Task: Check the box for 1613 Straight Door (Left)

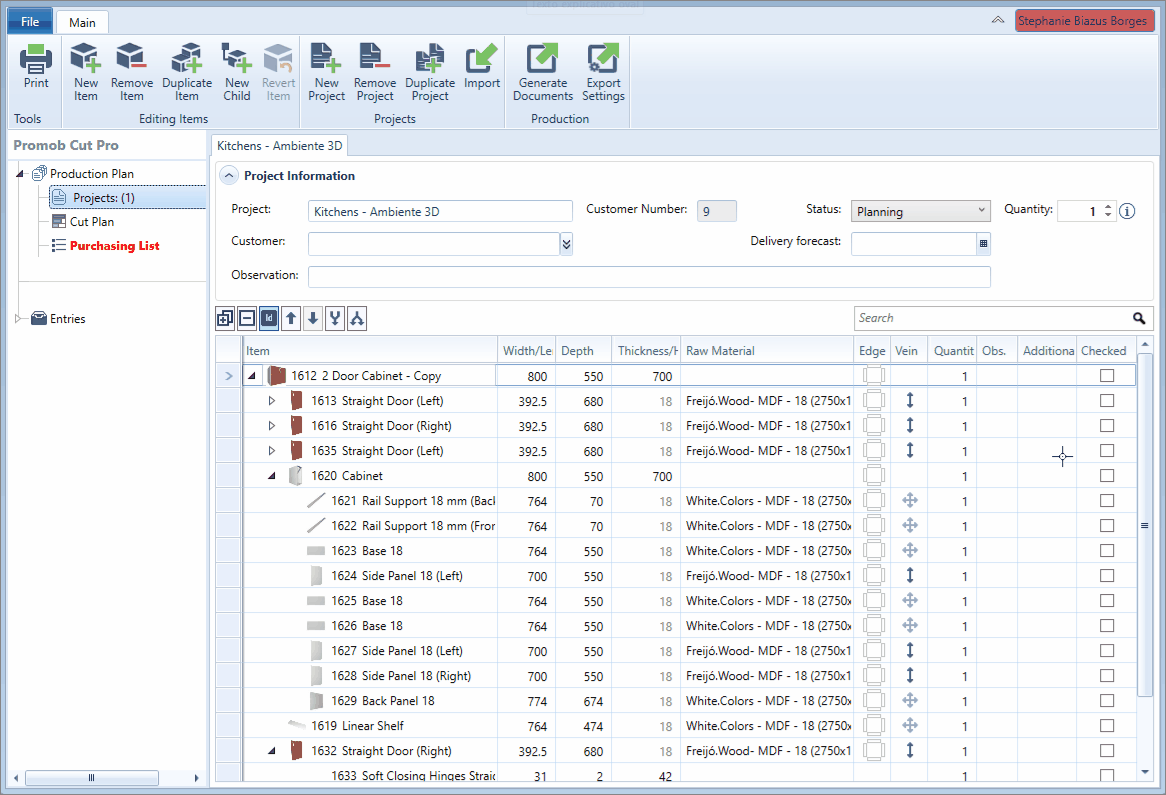Action: click(x=1107, y=401)
